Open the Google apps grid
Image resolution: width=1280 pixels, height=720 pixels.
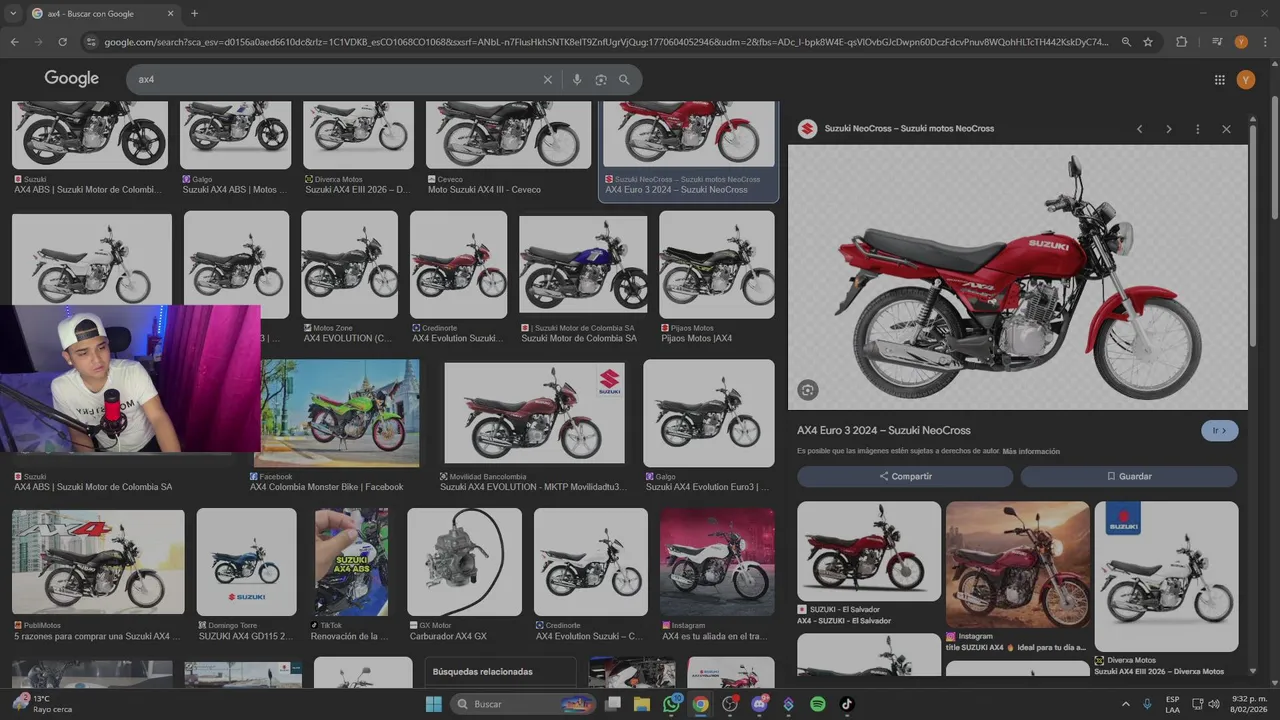coord(1219,80)
